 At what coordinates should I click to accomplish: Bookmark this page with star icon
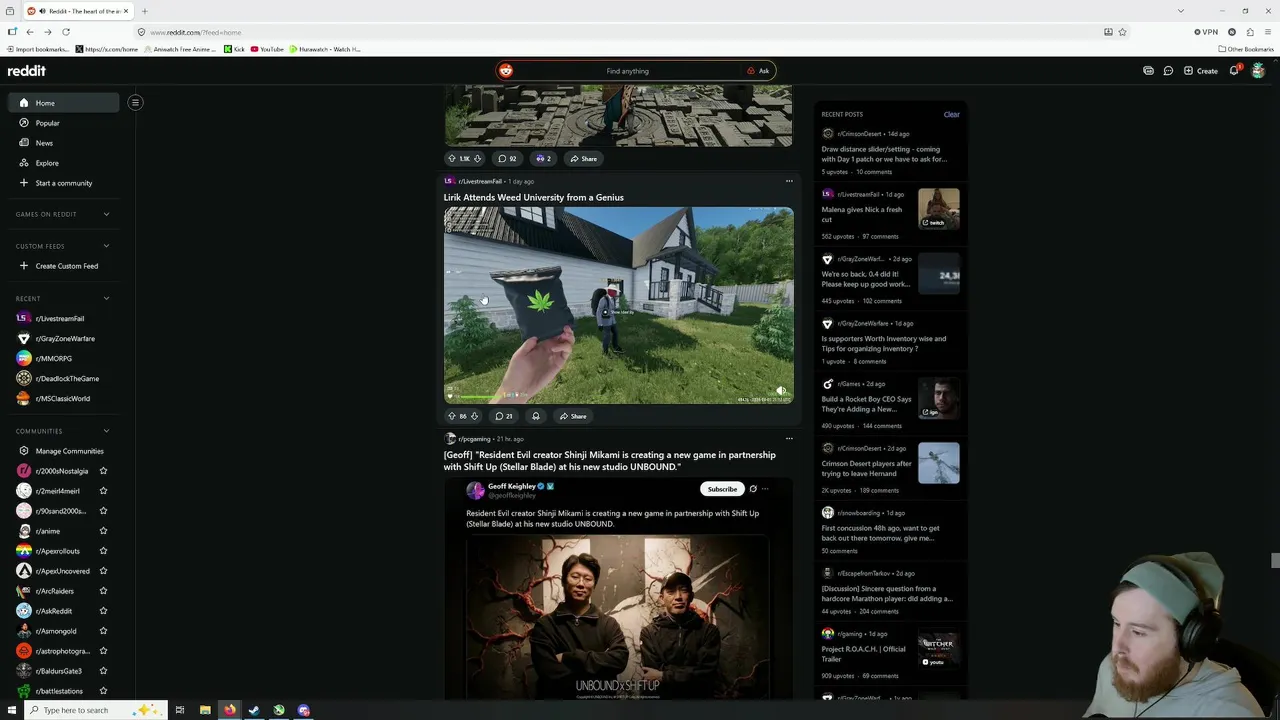click(1122, 32)
